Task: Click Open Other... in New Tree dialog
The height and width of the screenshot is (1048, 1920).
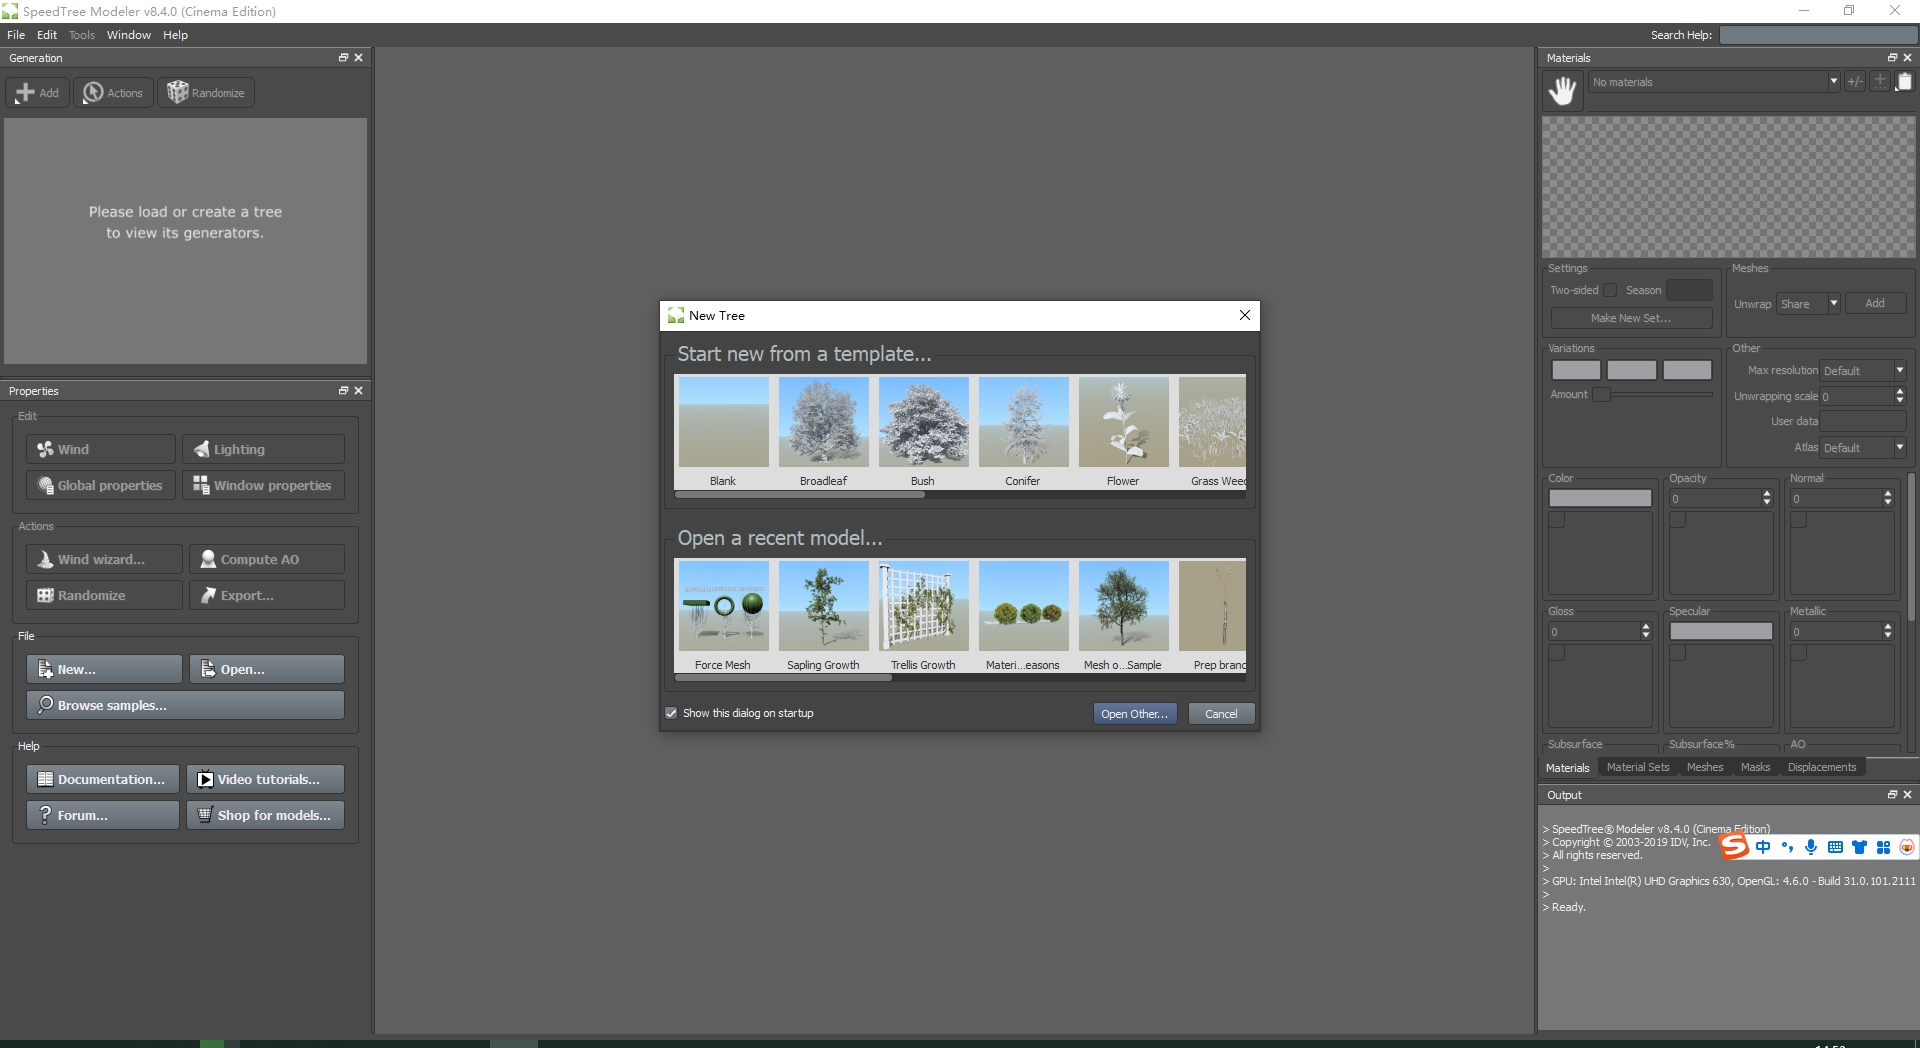Action: 1135,714
